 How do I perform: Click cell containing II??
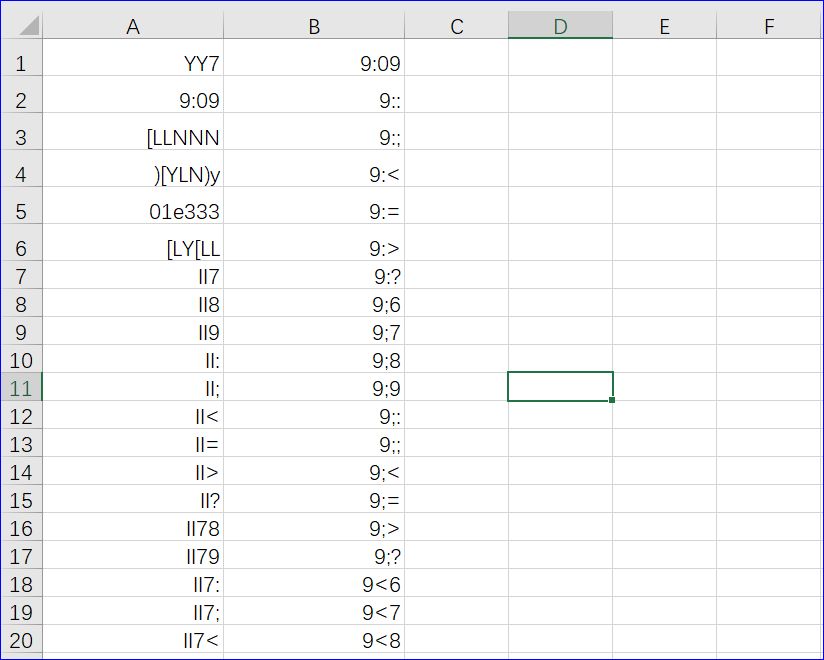tap(133, 500)
